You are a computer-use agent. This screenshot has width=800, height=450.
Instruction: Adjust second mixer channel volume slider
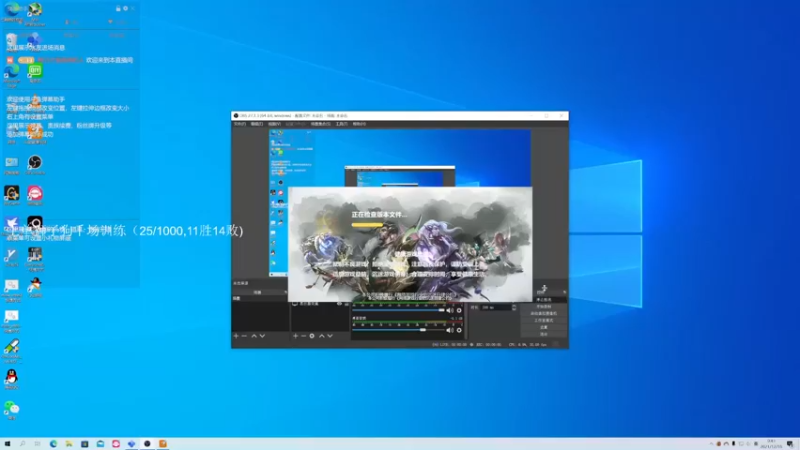tap(398, 330)
